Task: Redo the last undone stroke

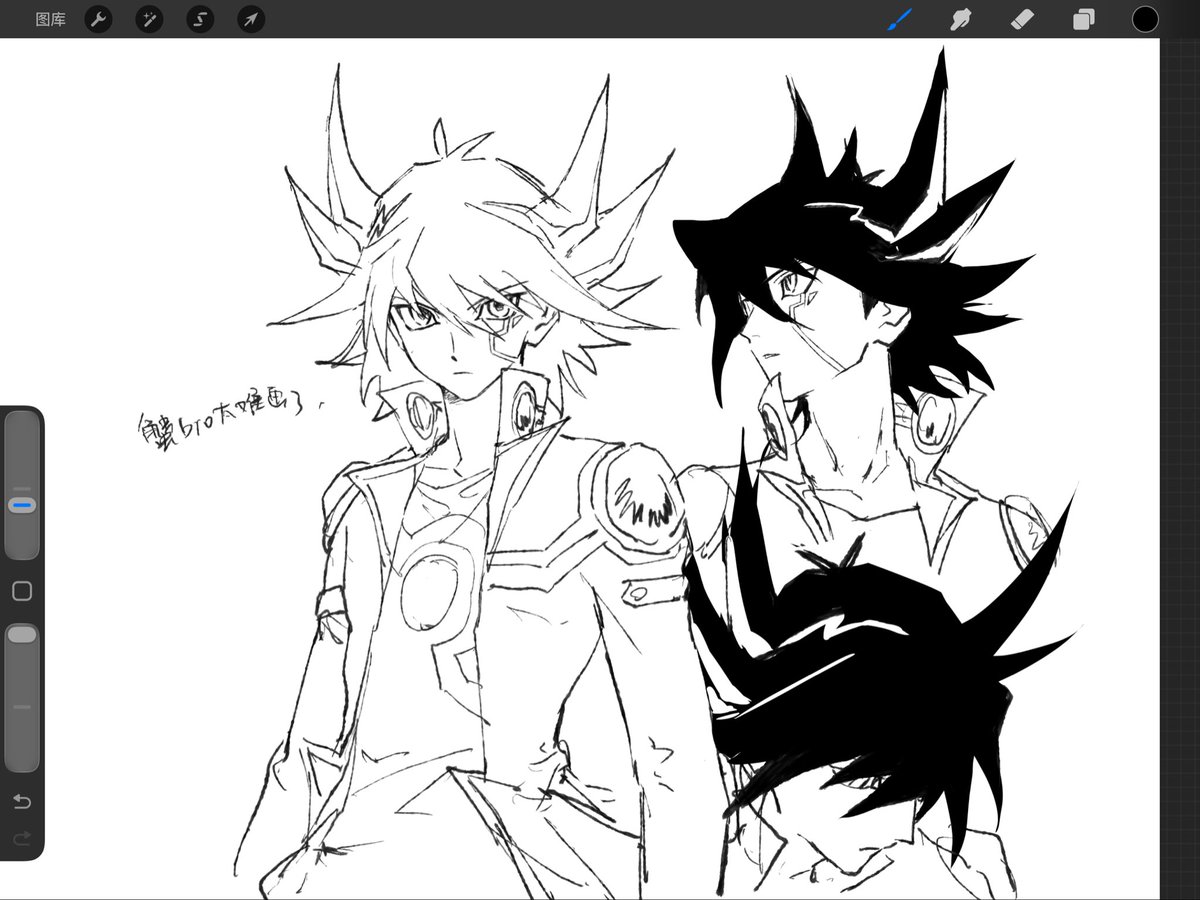Action: (22, 838)
